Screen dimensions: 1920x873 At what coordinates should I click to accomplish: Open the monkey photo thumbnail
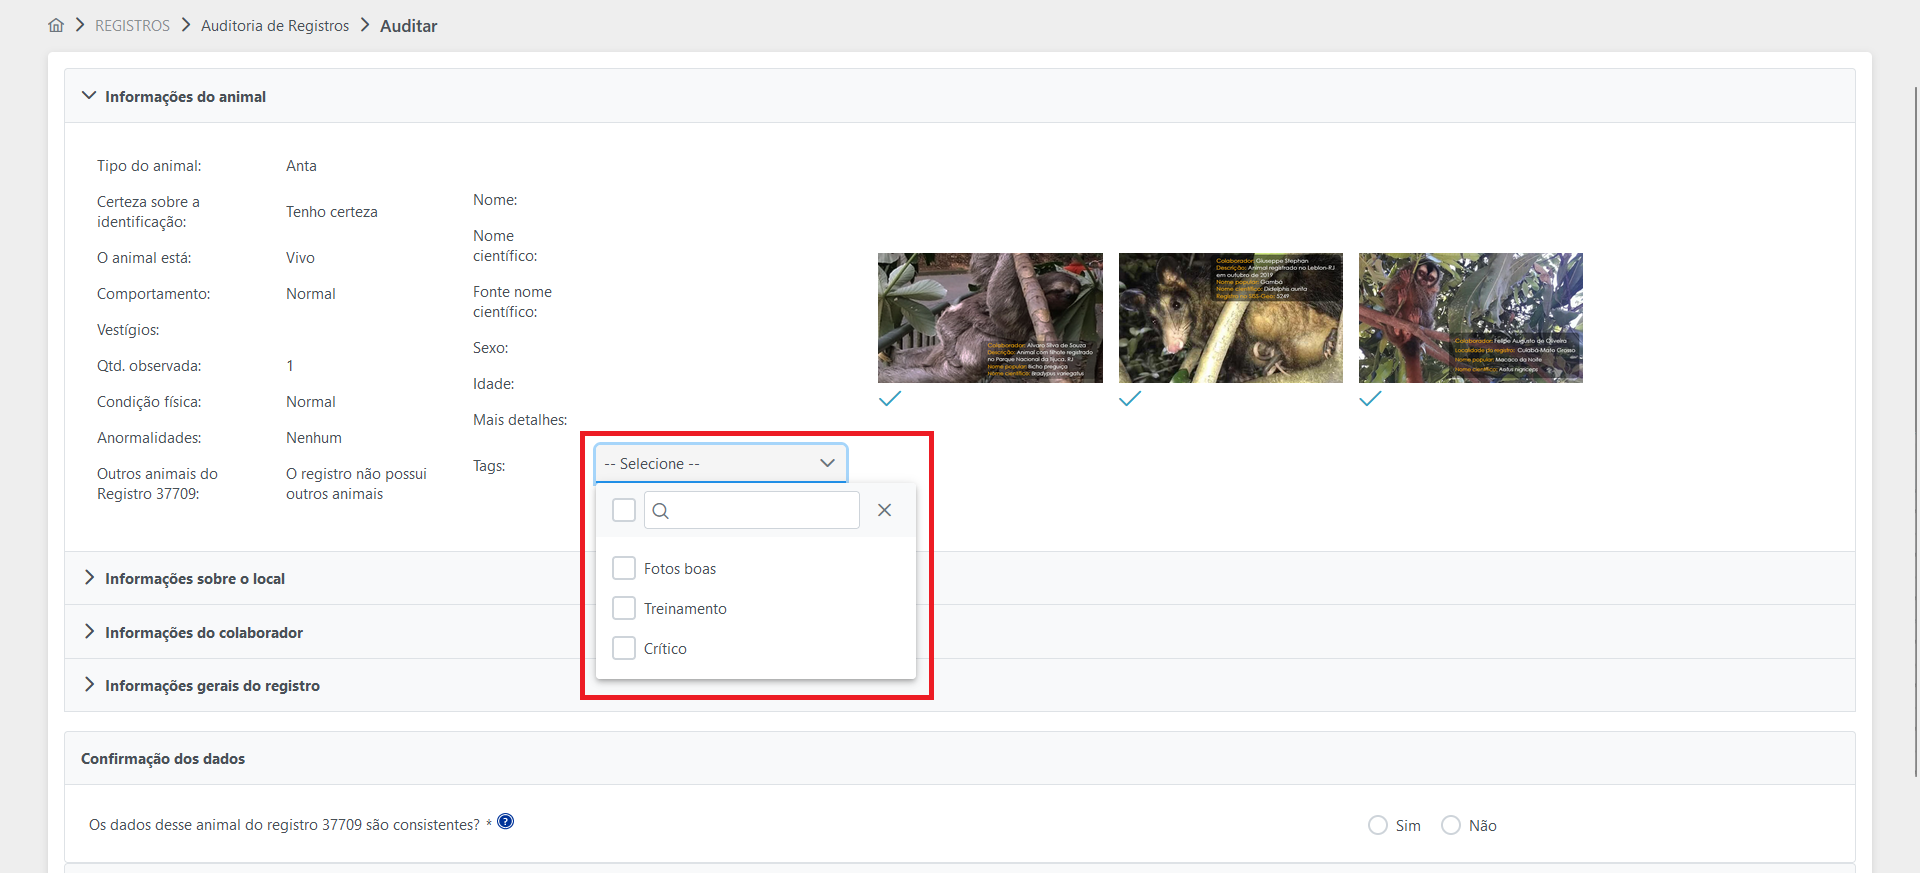(1471, 318)
